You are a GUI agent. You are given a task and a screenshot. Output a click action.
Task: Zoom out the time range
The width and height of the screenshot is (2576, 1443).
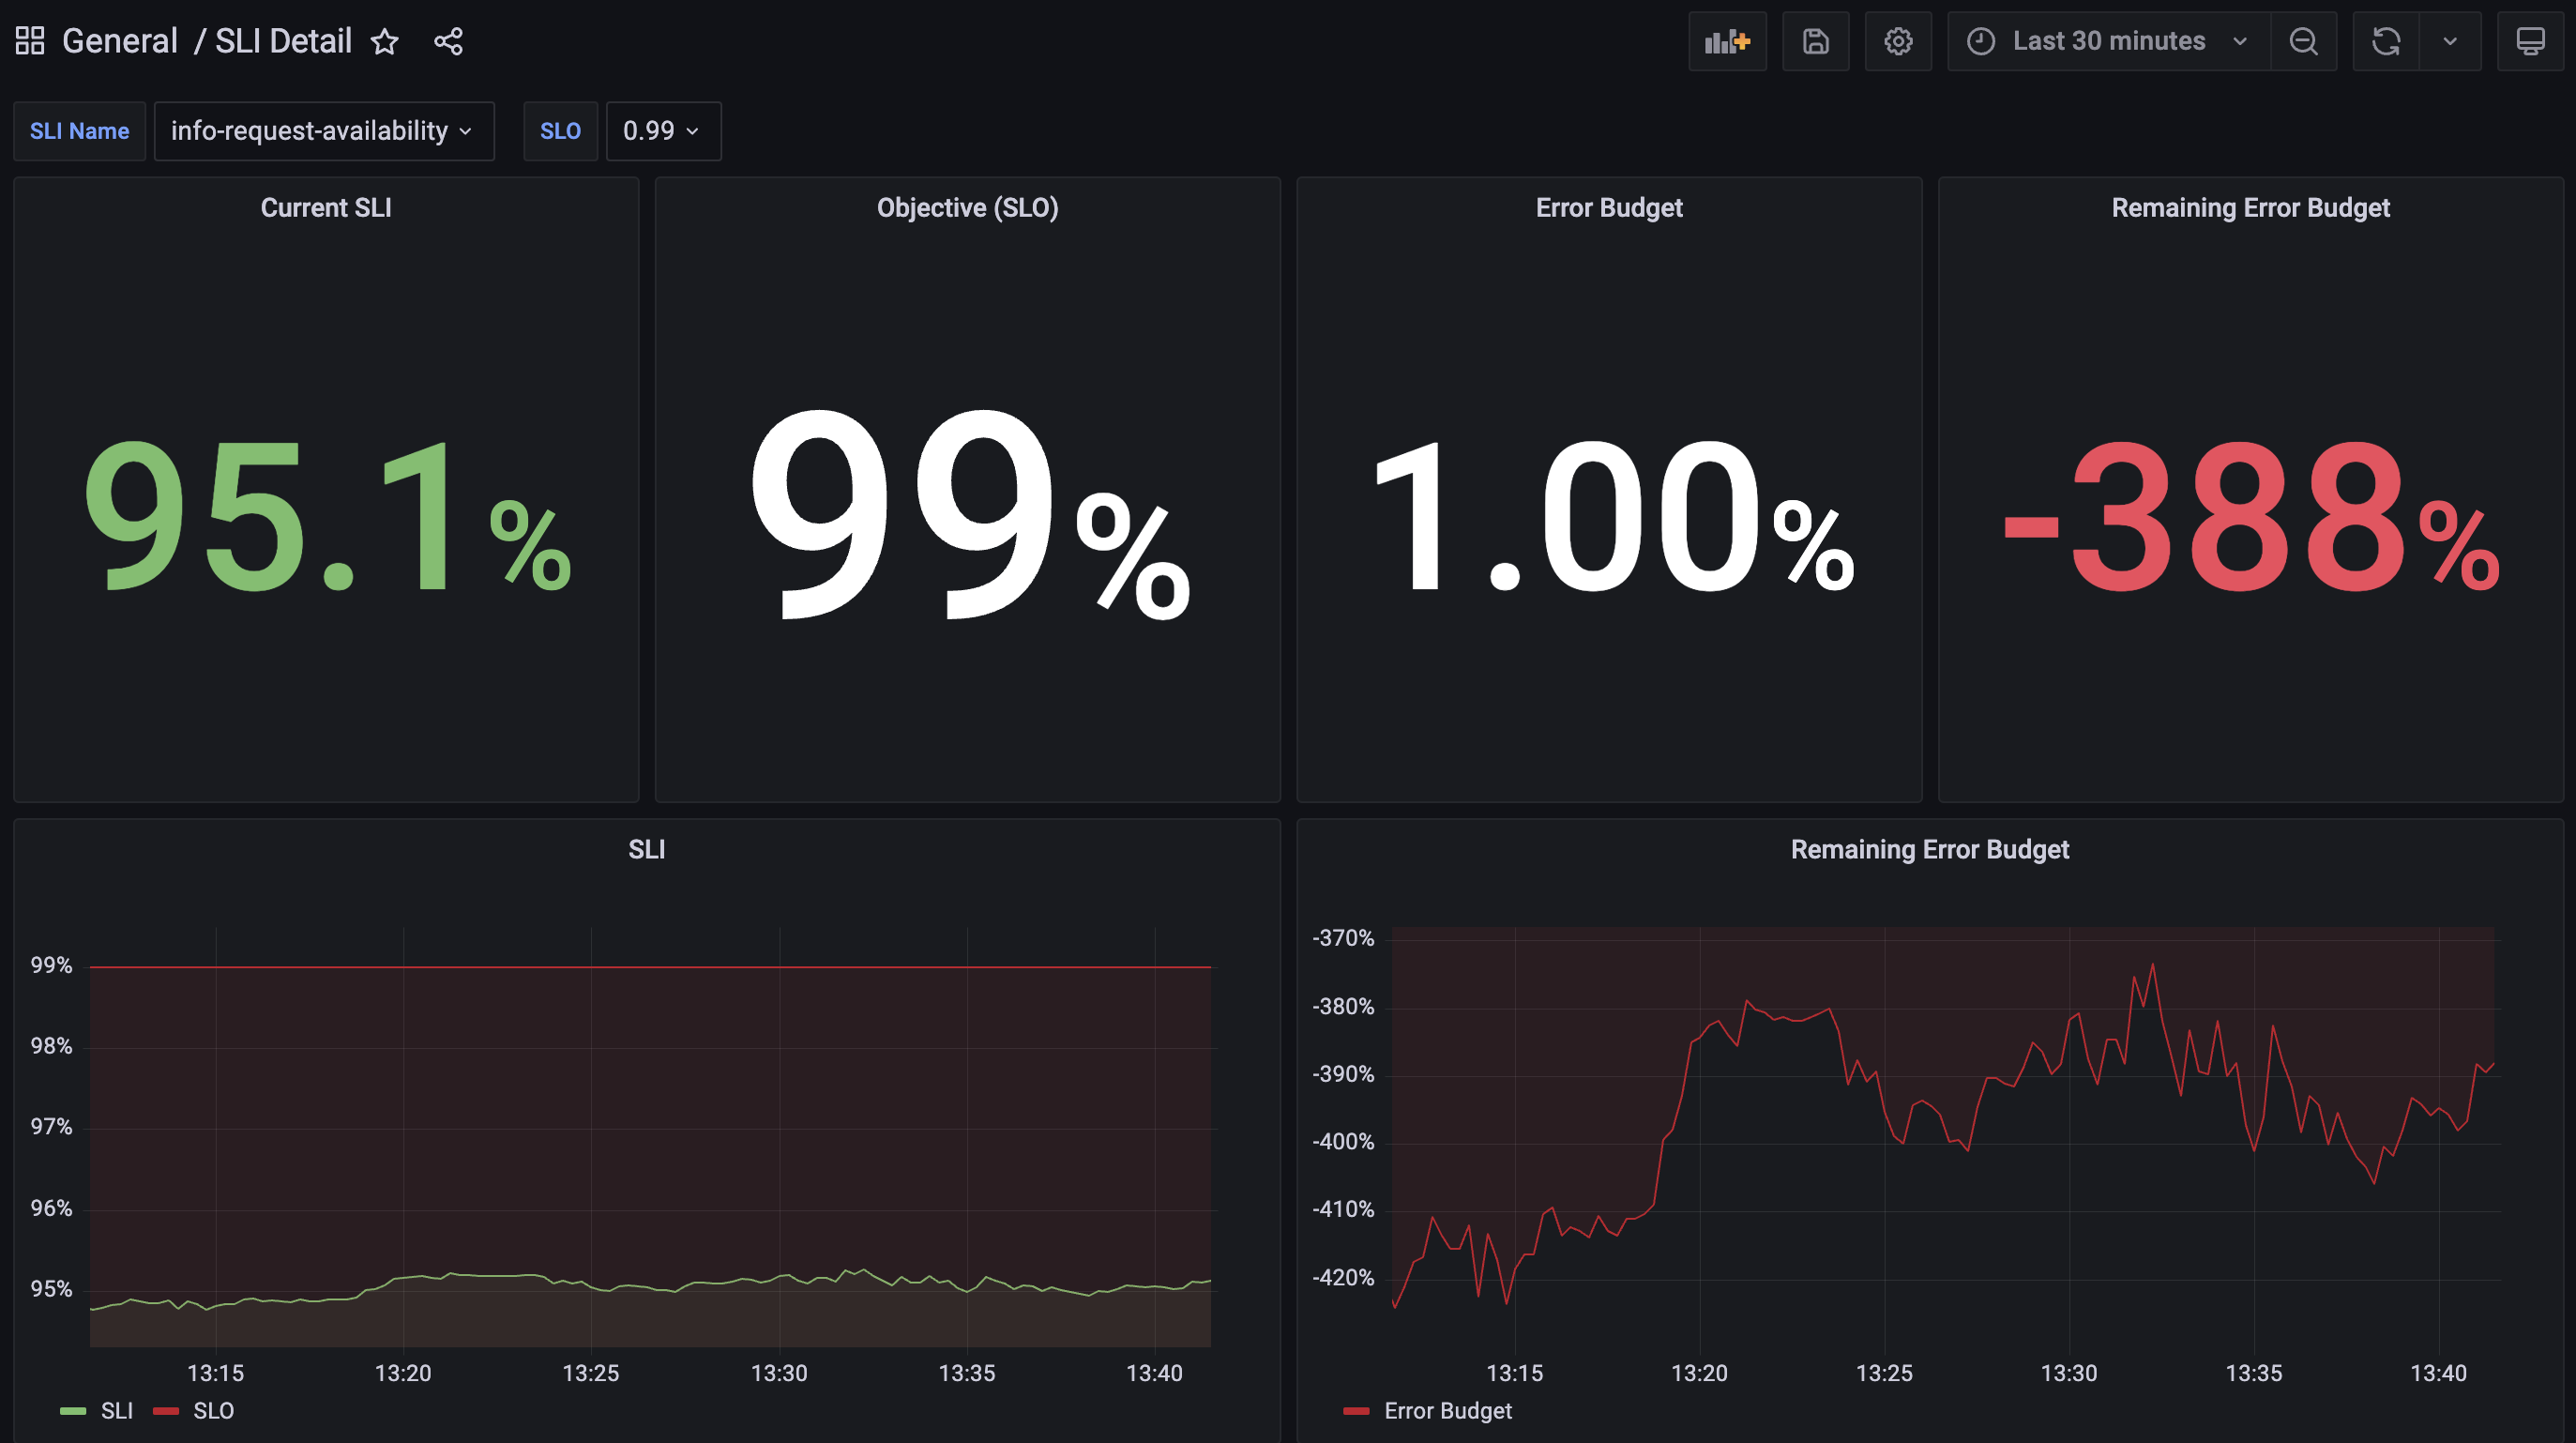[2303, 41]
